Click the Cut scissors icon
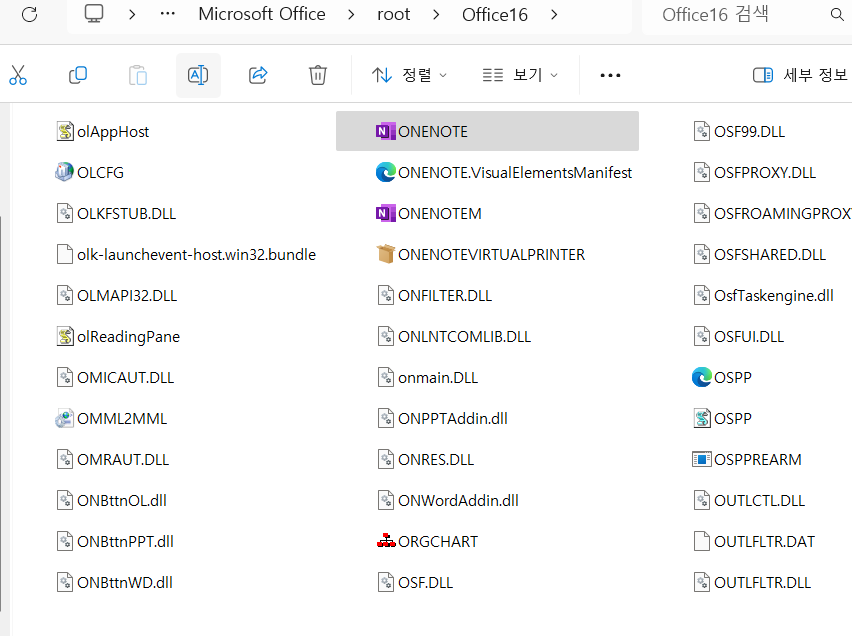The width and height of the screenshot is (852, 636). (x=18, y=75)
